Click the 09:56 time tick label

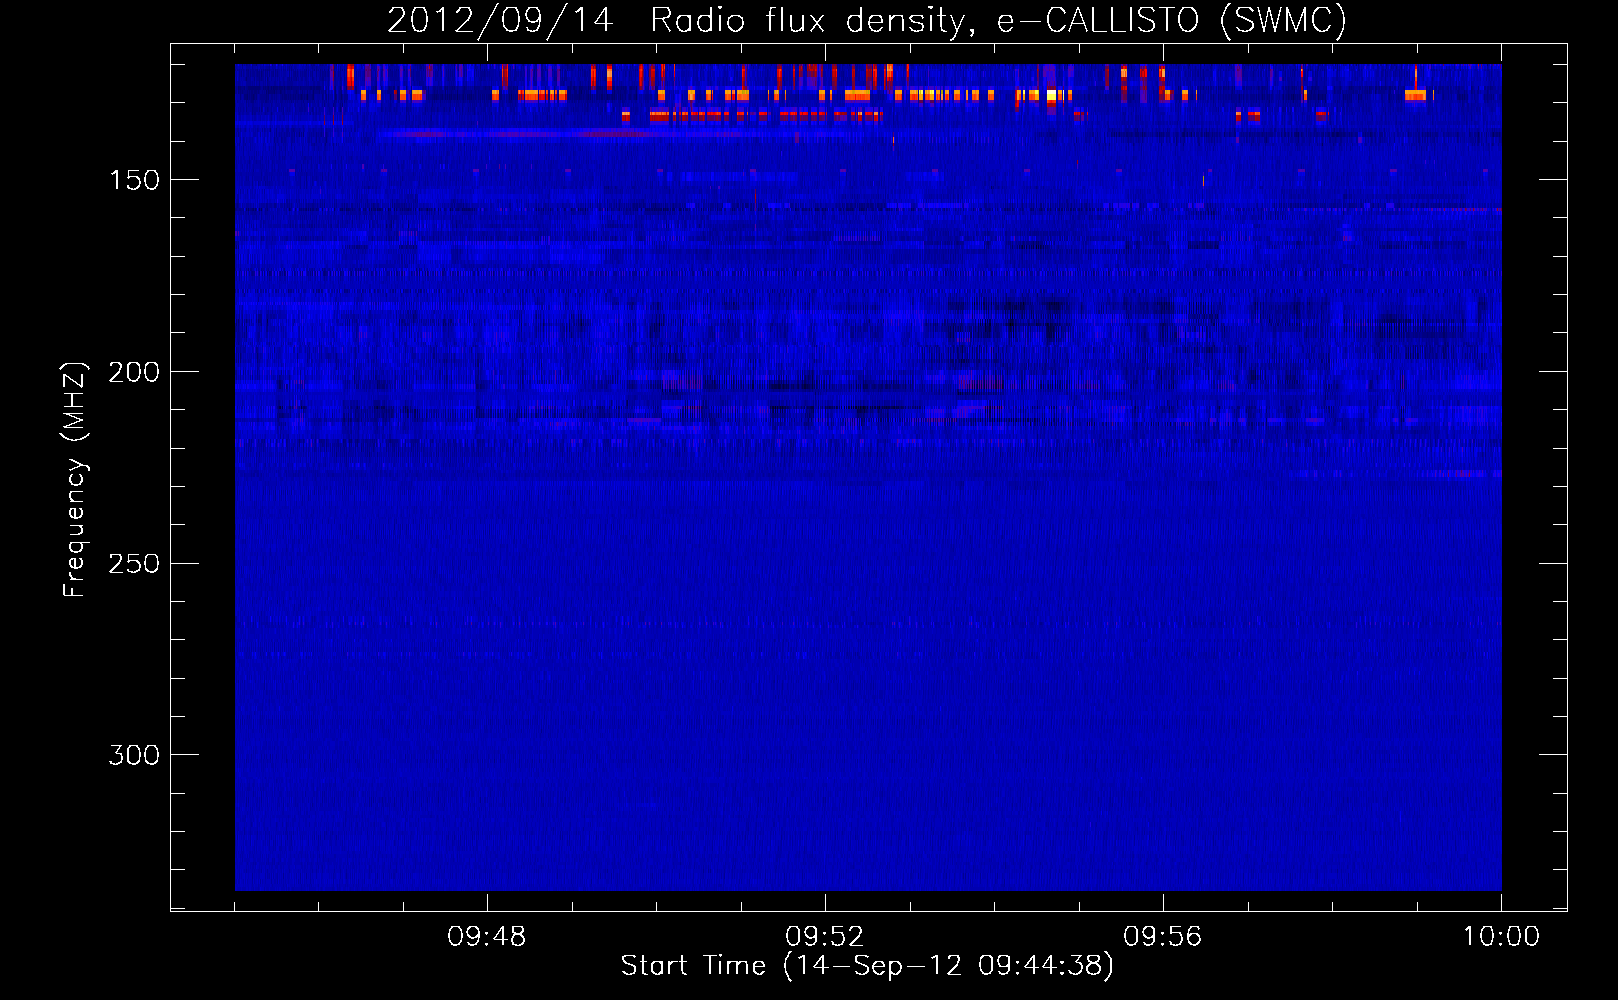1163,937
